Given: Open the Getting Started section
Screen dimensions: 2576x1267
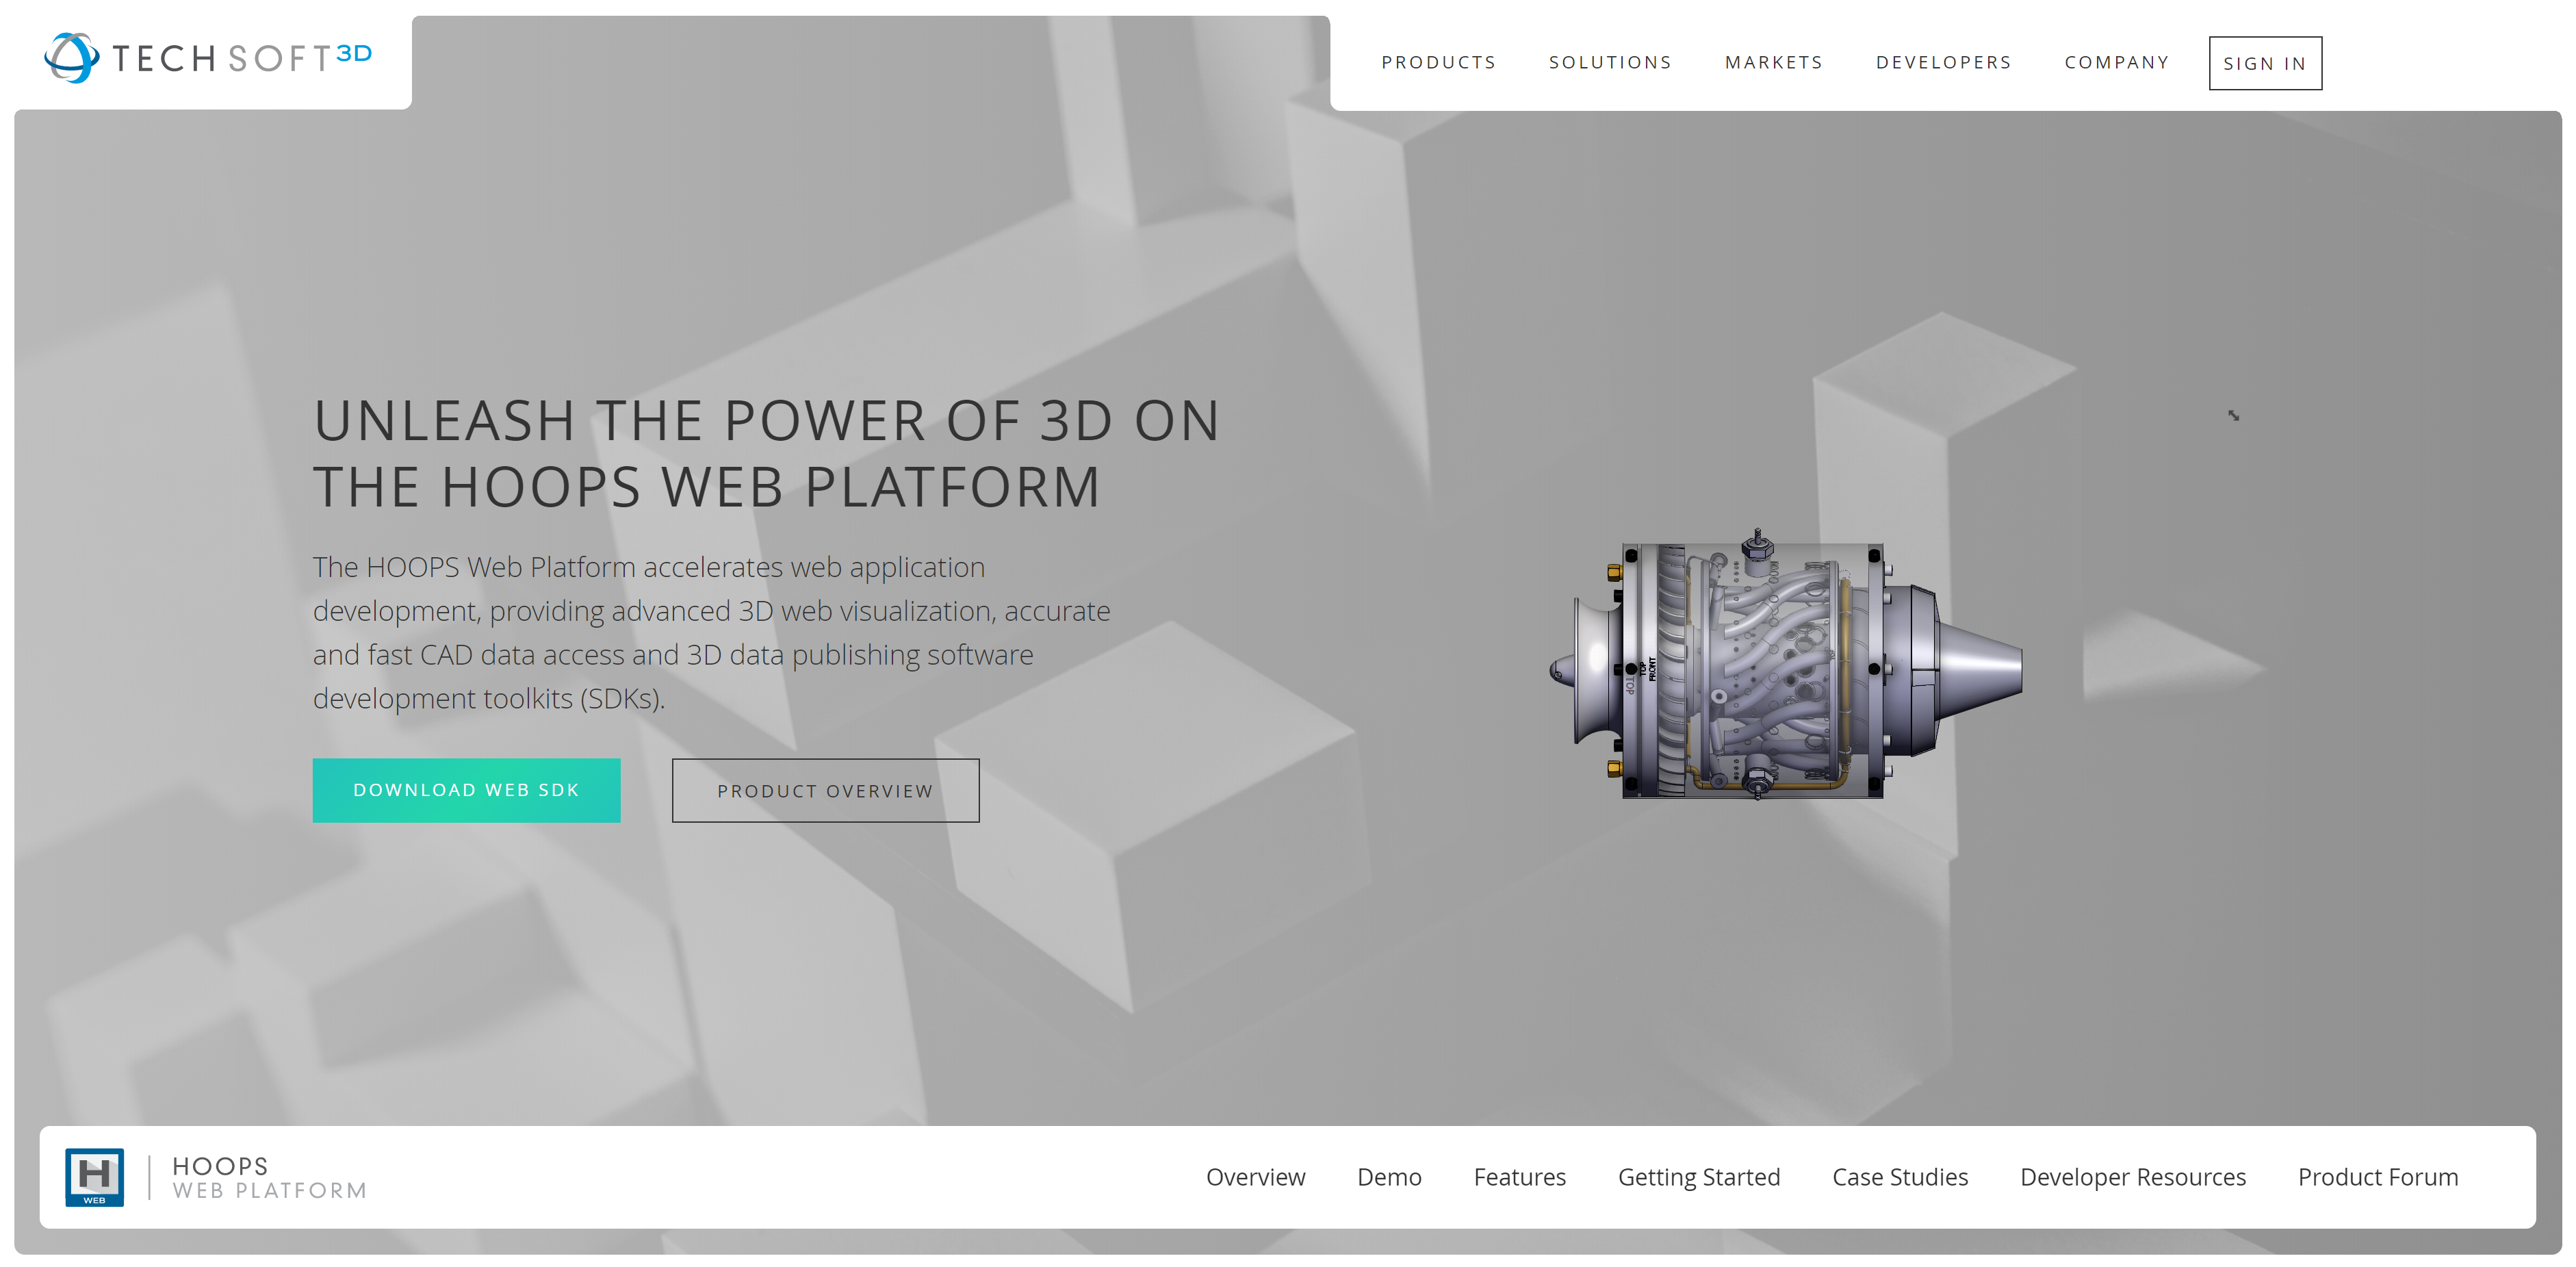Looking at the screenshot, I should pos(1698,1177).
